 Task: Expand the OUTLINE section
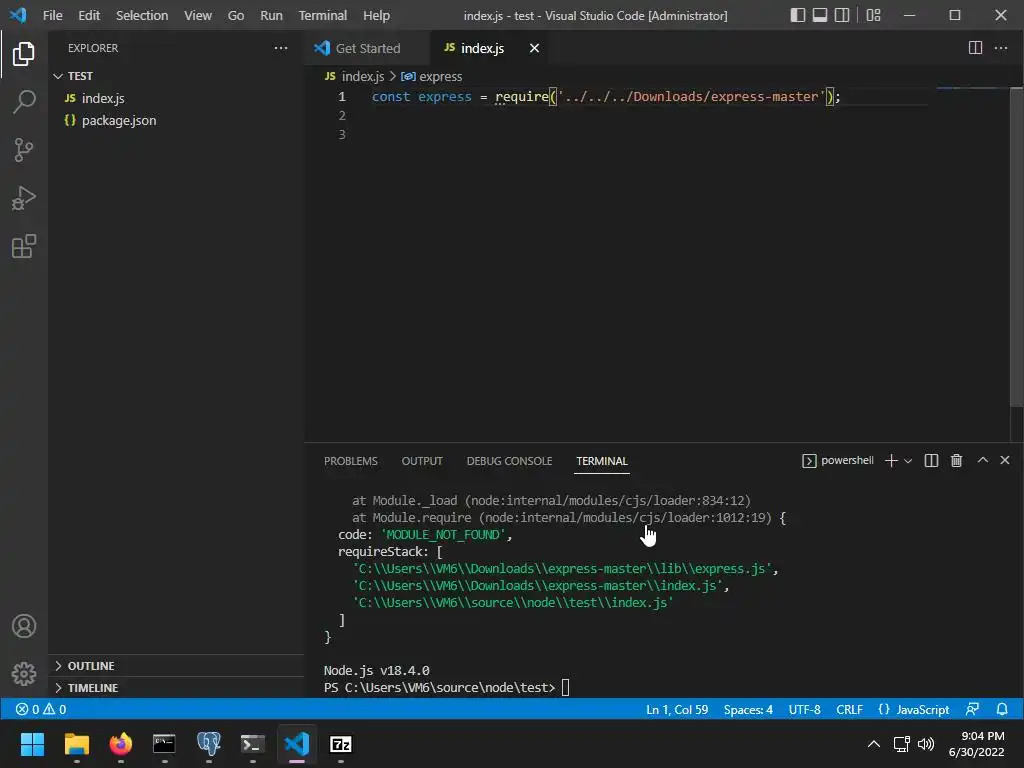[176, 665]
